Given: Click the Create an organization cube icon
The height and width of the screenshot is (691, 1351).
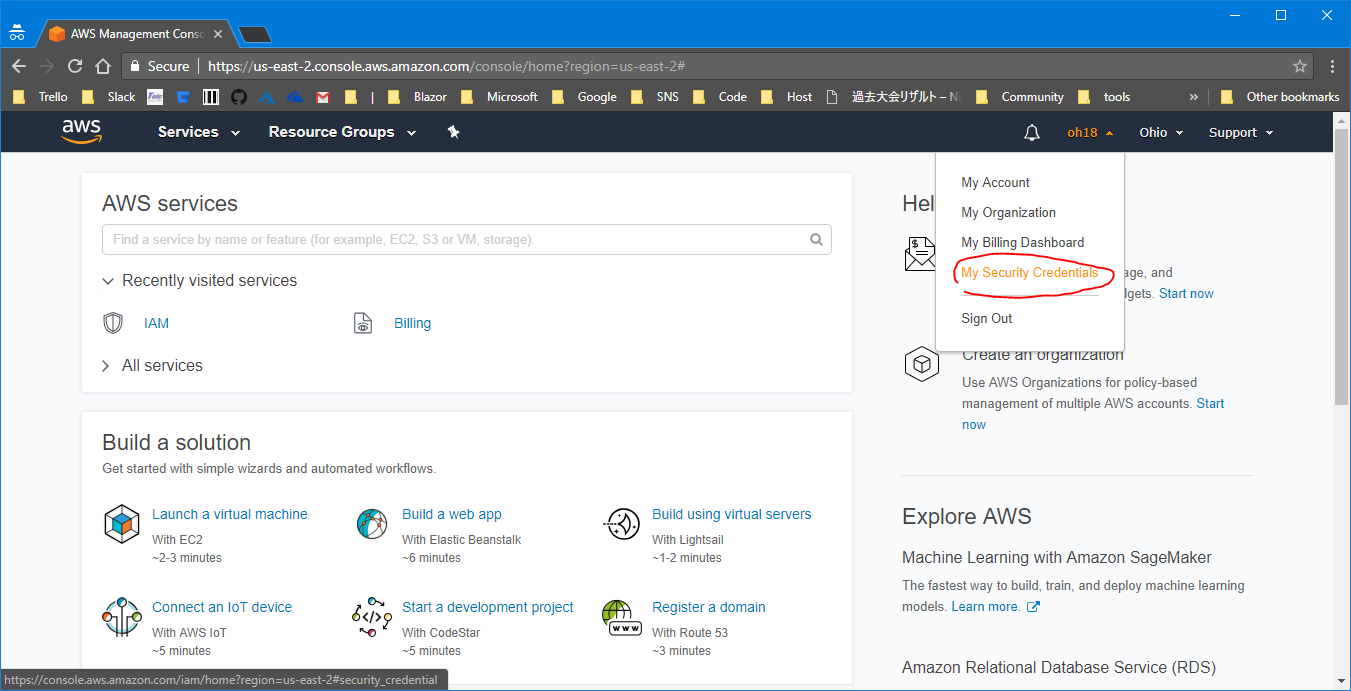Looking at the screenshot, I should point(921,364).
